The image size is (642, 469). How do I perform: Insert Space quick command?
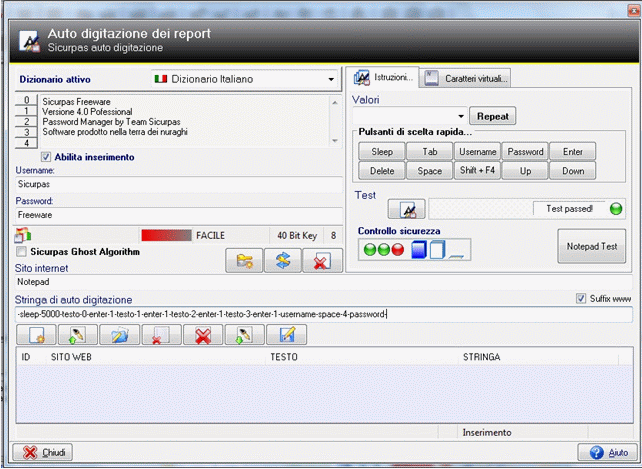point(430,171)
